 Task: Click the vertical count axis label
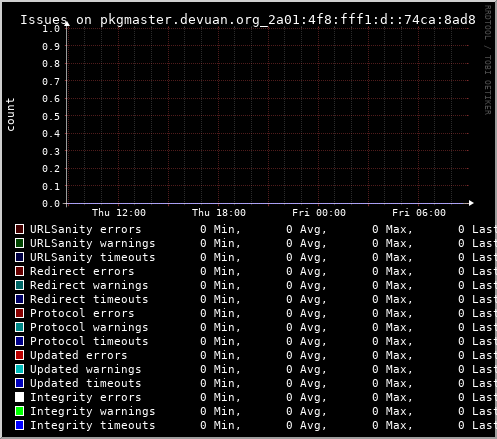[x=10, y=114]
